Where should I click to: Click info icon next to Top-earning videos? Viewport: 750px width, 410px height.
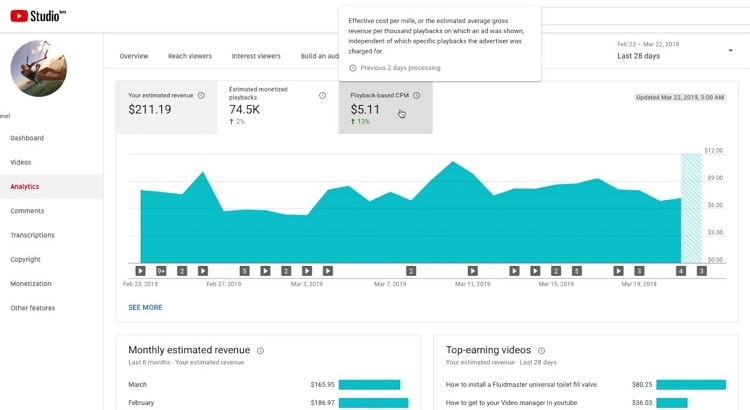[541, 351]
